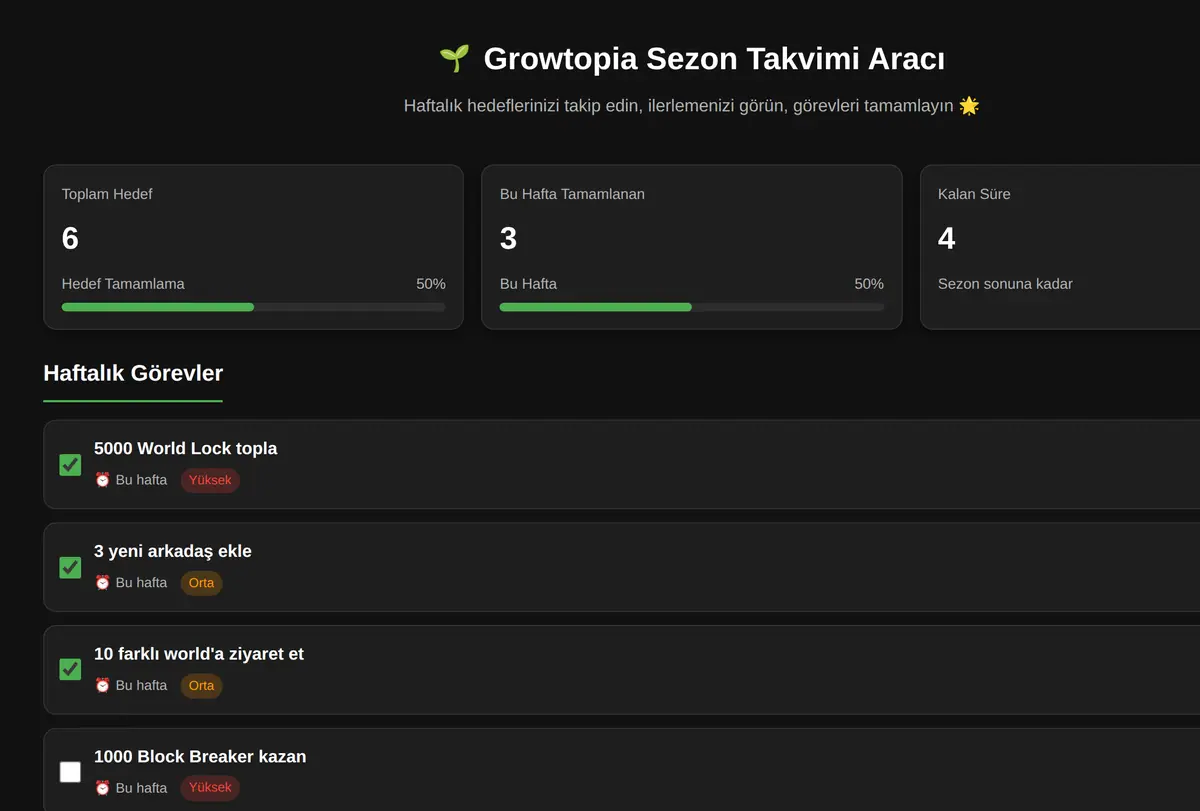Click the Yüksek badge on 5000 World Lock task

coord(210,480)
